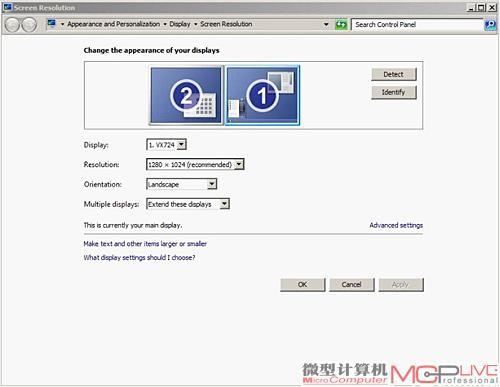This screenshot has width=500, height=387.
Task: Open Multiple displays dropdown
Action: pyautogui.click(x=188, y=204)
